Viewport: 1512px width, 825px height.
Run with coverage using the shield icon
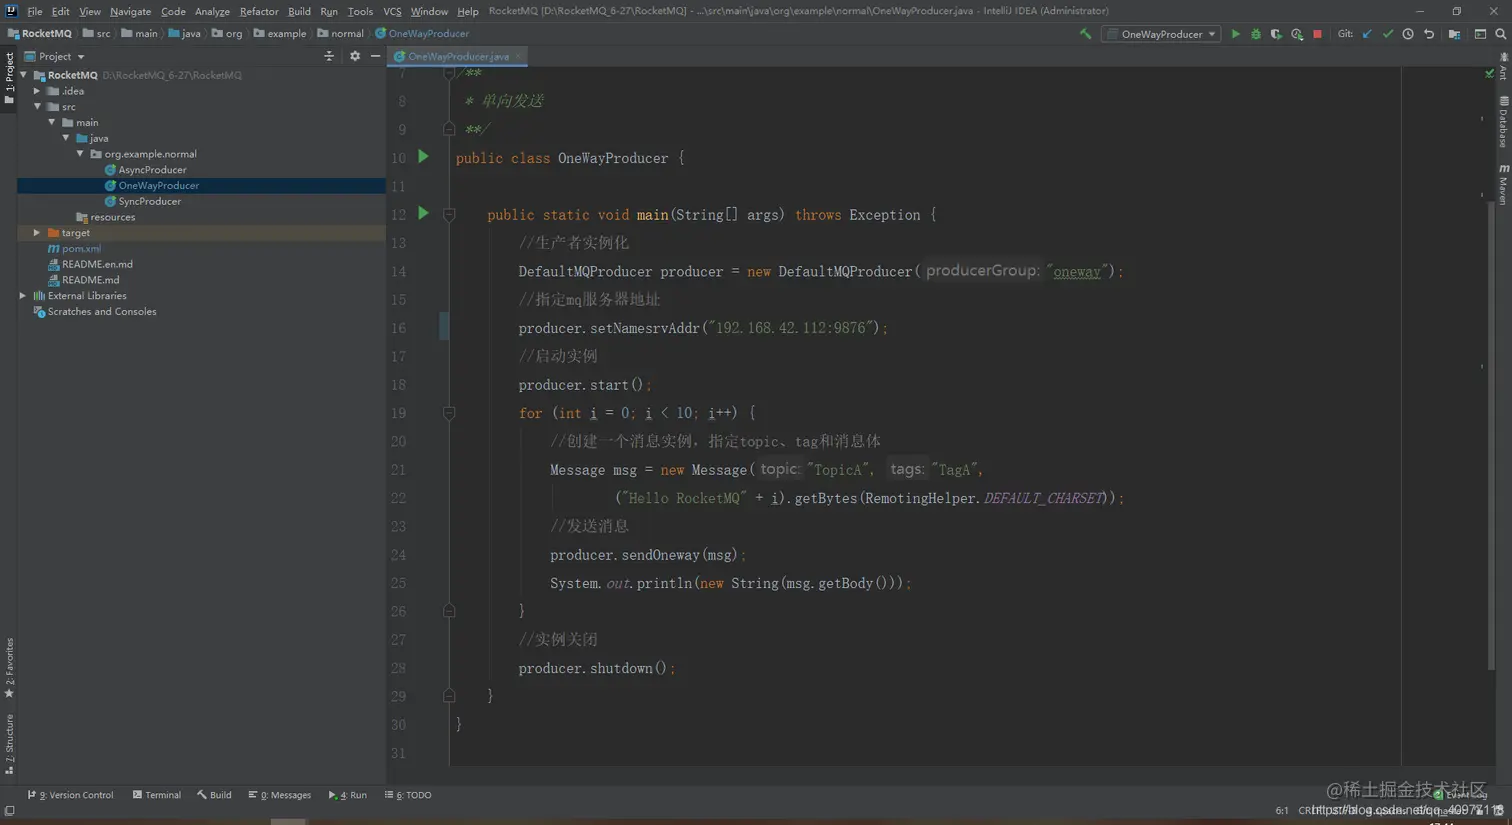coord(1276,34)
